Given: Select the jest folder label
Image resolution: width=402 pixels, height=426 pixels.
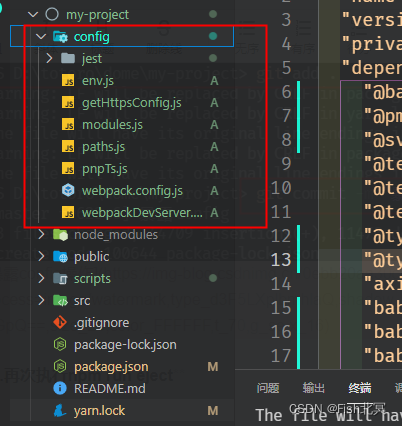Looking at the screenshot, I should [92, 59].
